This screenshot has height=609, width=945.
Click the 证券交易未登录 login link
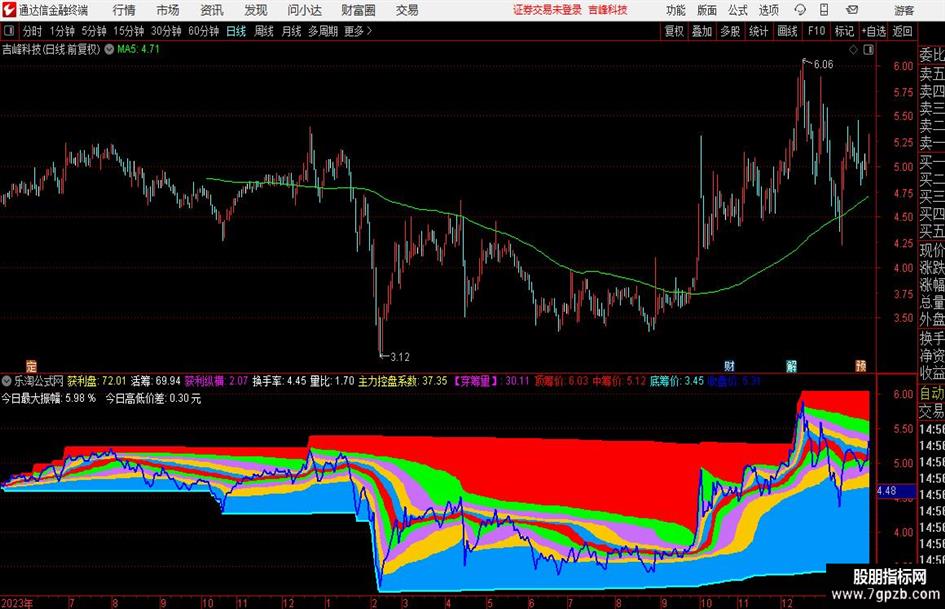coord(547,10)
